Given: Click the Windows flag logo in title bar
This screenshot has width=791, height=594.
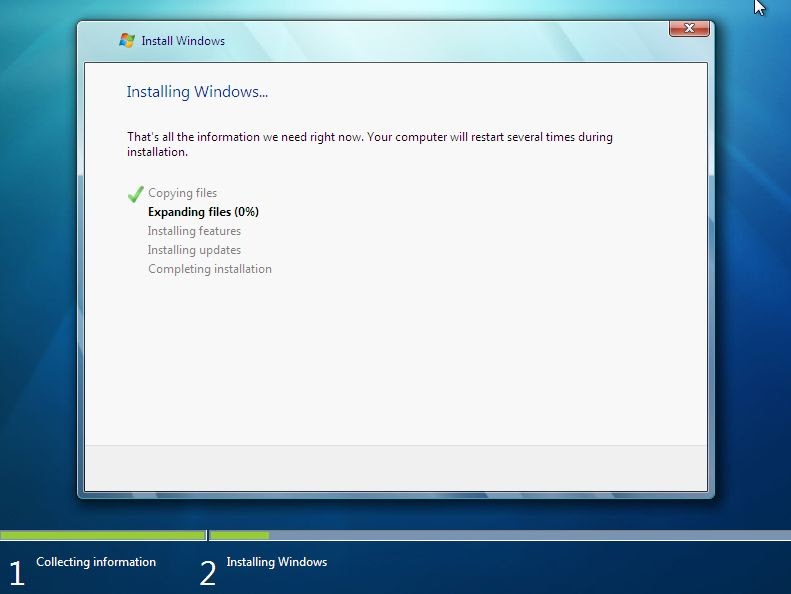Looking at the screenshot, I should pos(127,40).
